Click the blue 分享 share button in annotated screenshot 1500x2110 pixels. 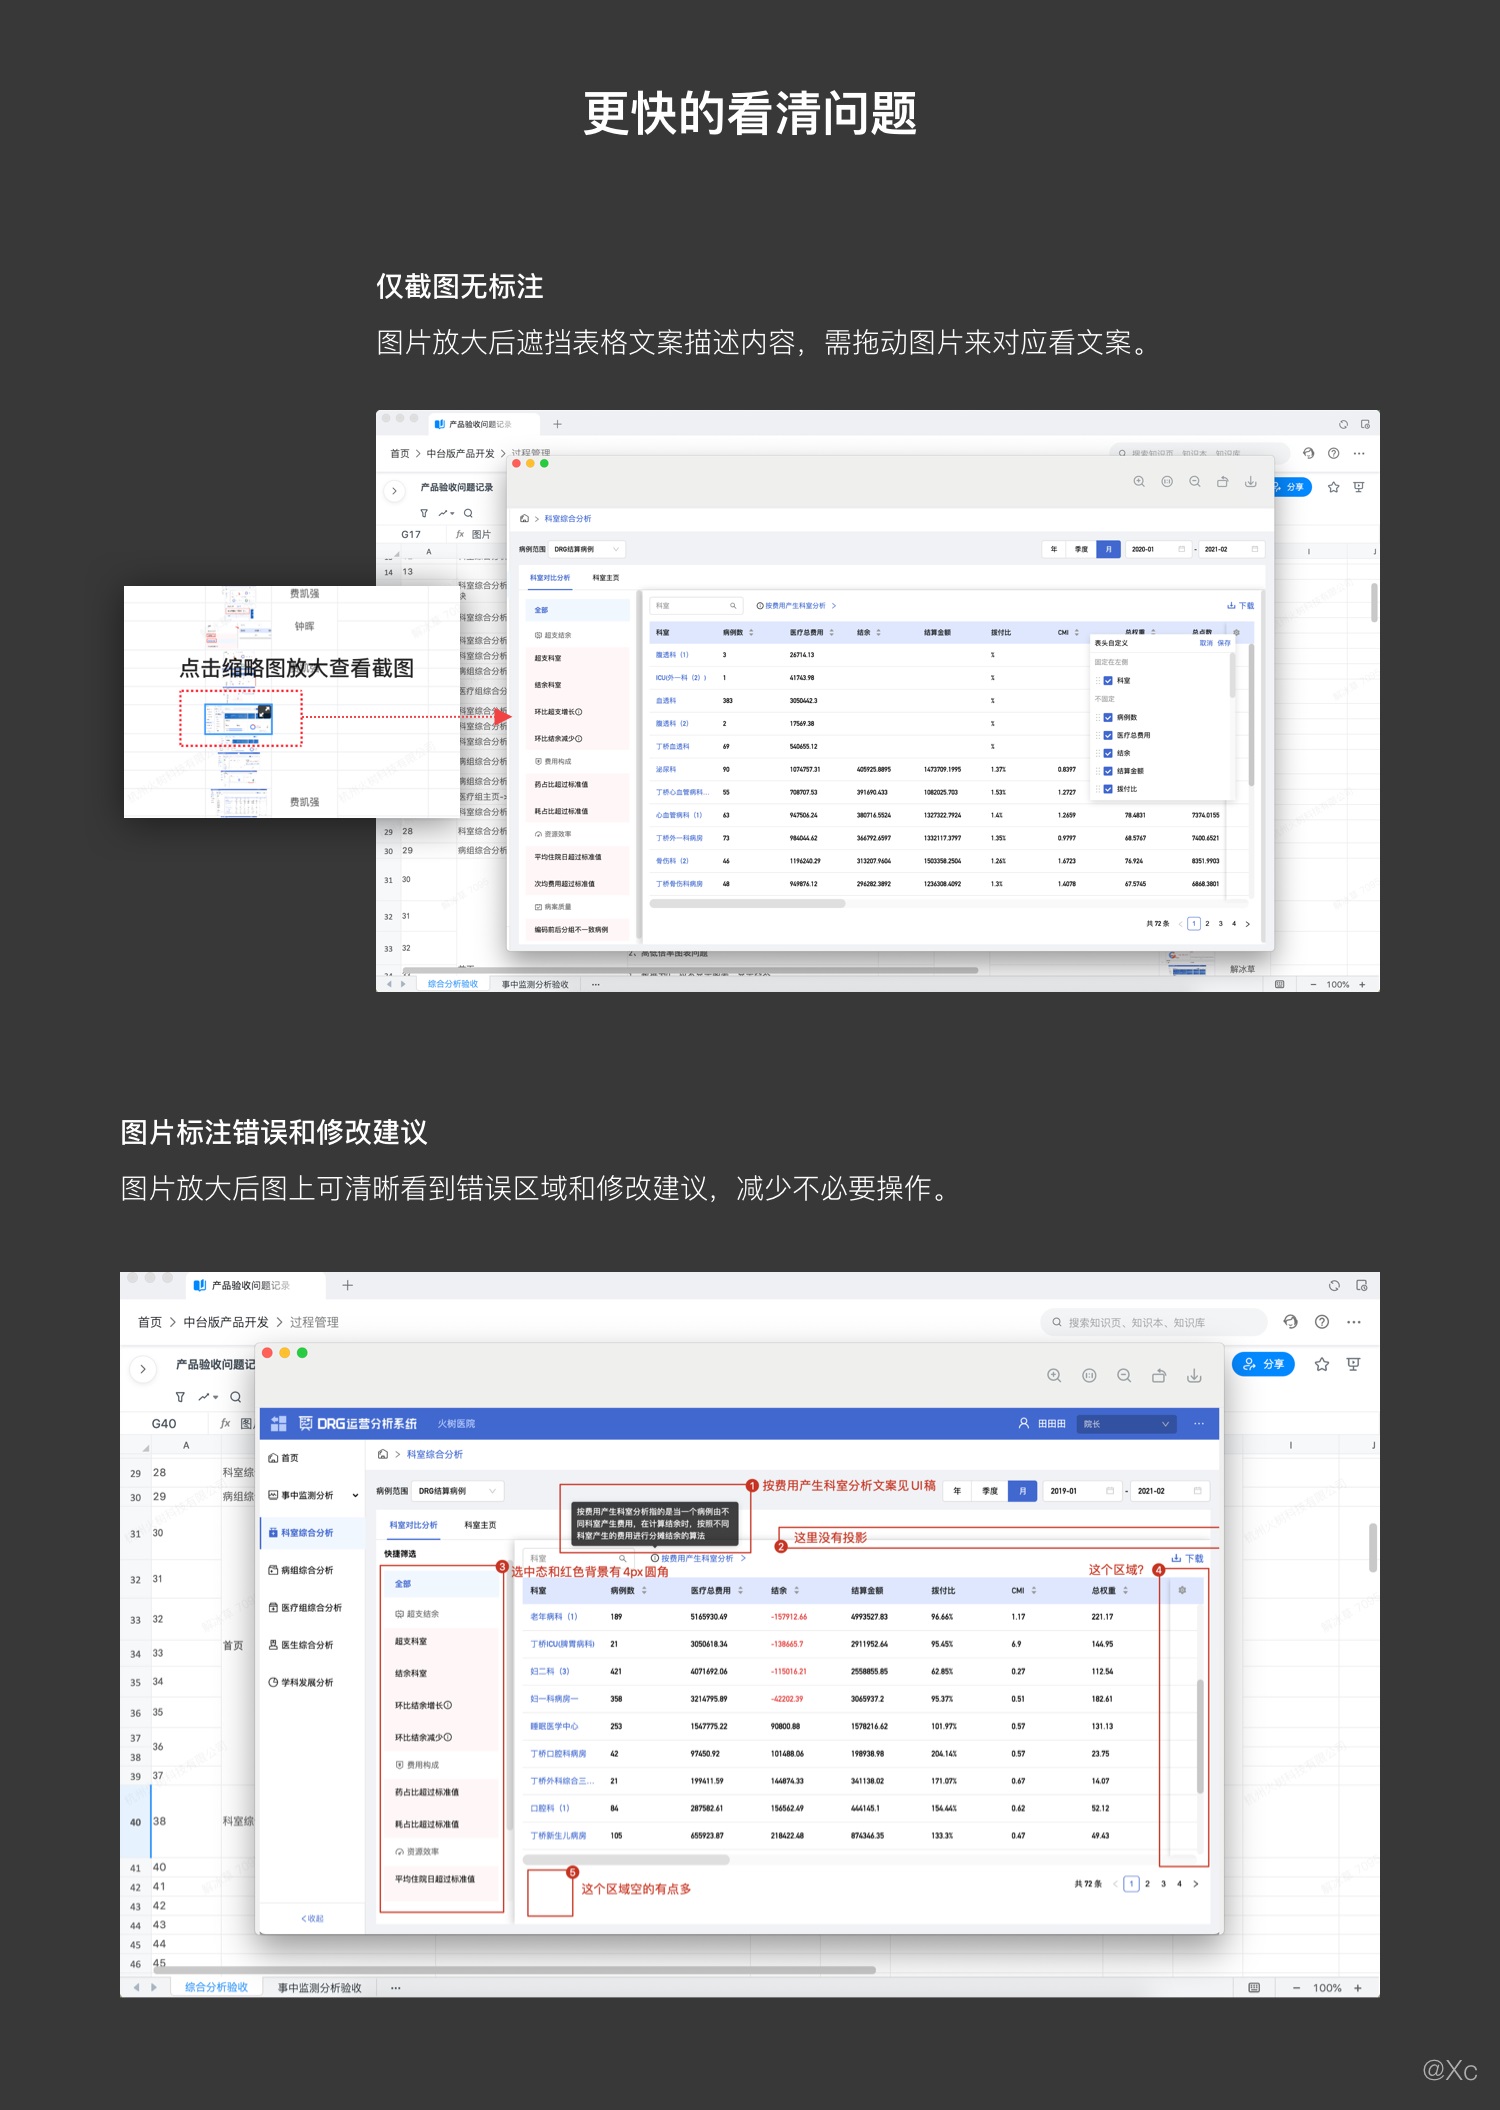pos(1264,1364)
